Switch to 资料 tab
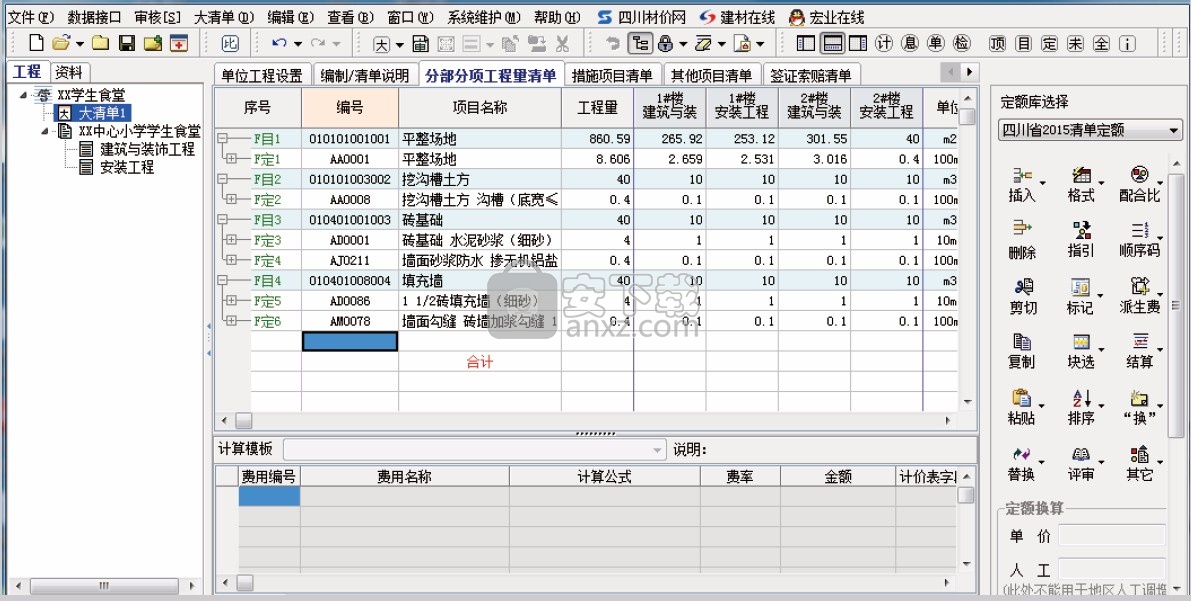 point(69,72)
